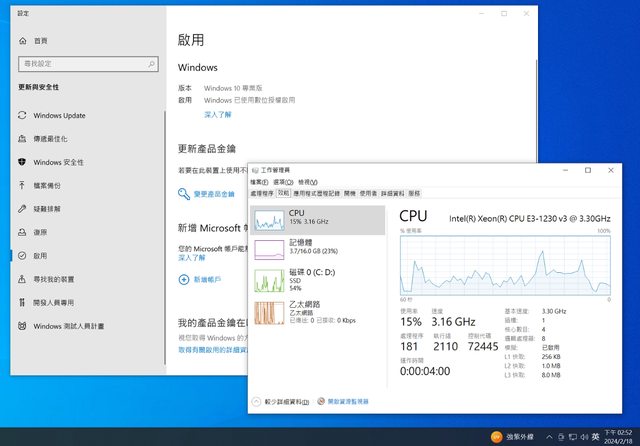Click 深入了解 link under Microsoft account section
This screenshot has height=446, width=640.
tap(192, 258)
